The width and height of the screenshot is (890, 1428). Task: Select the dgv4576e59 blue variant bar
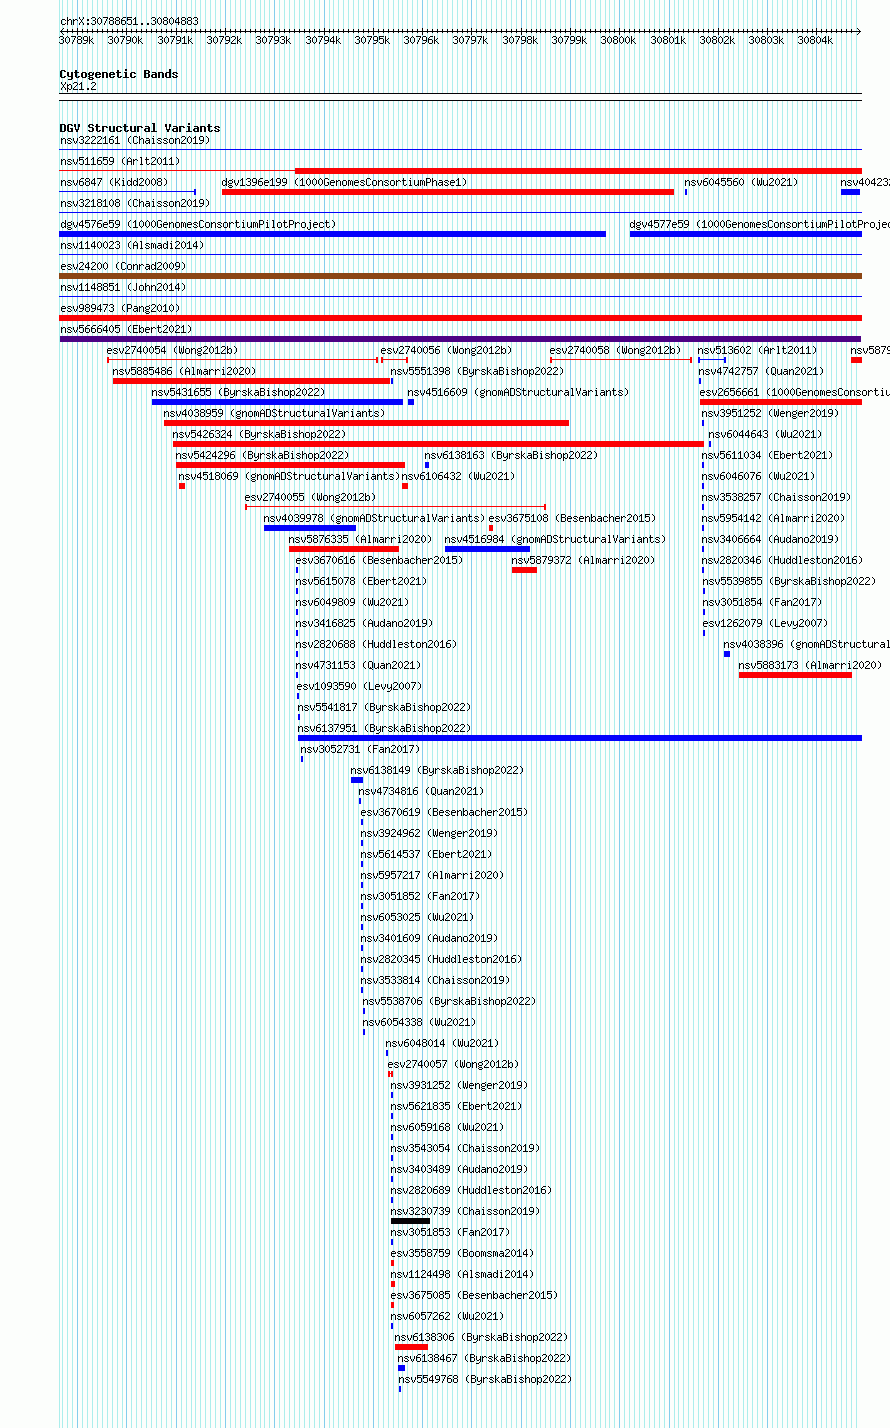(x=333, y=234)
